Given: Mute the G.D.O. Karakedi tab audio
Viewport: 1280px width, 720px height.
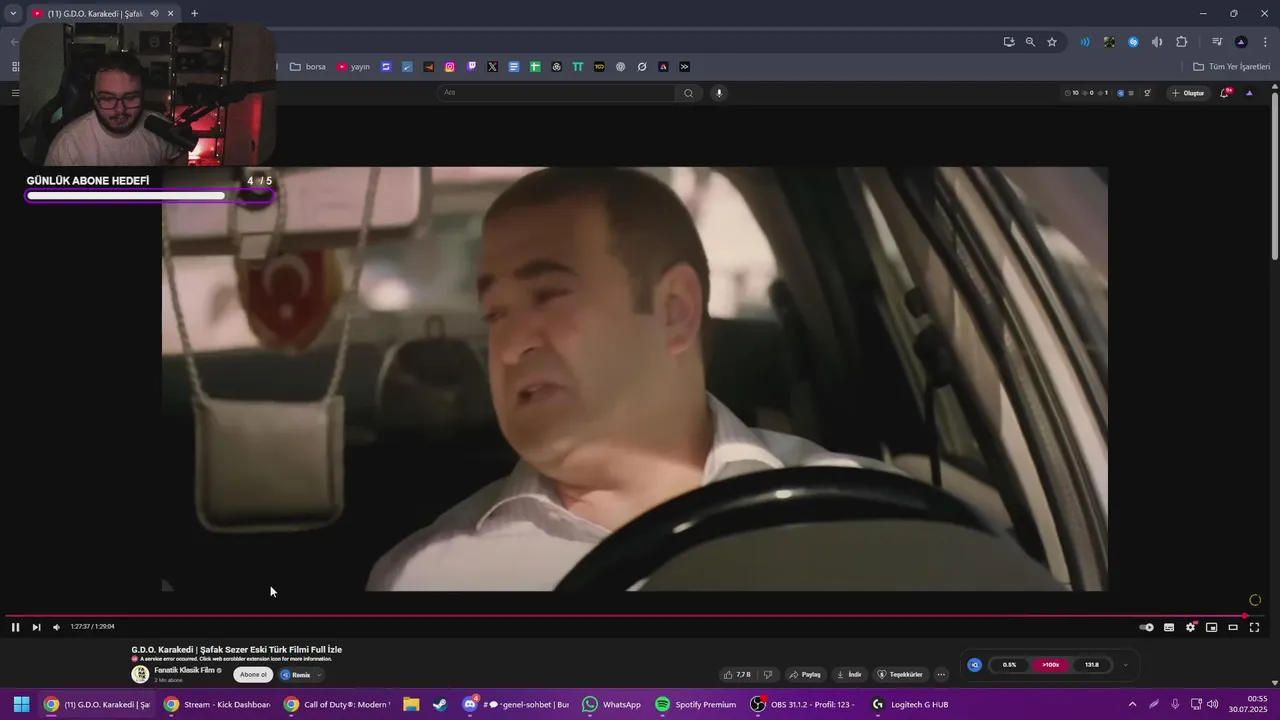Looking at the screenshot, I should point(154,14).
